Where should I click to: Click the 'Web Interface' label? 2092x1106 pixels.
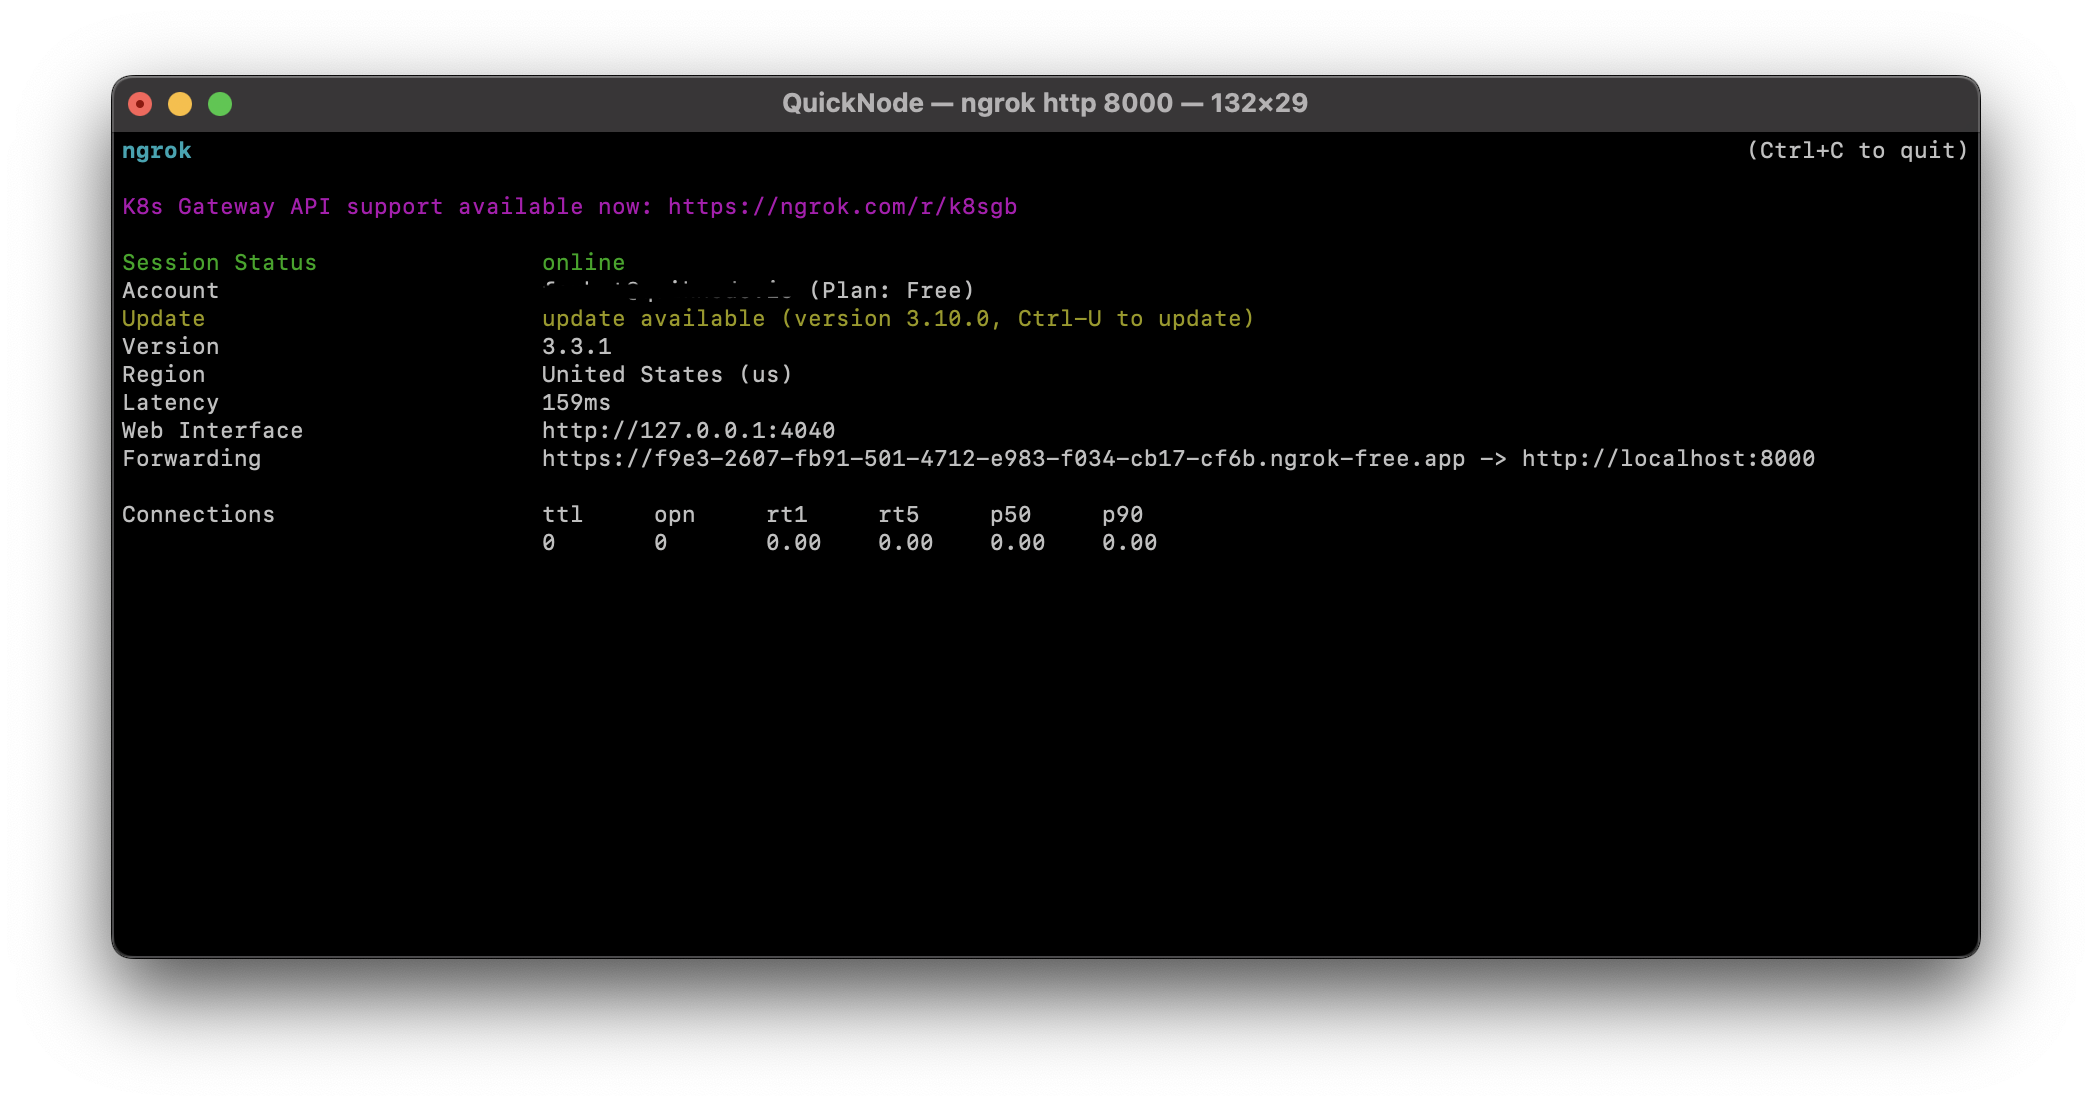212,431
